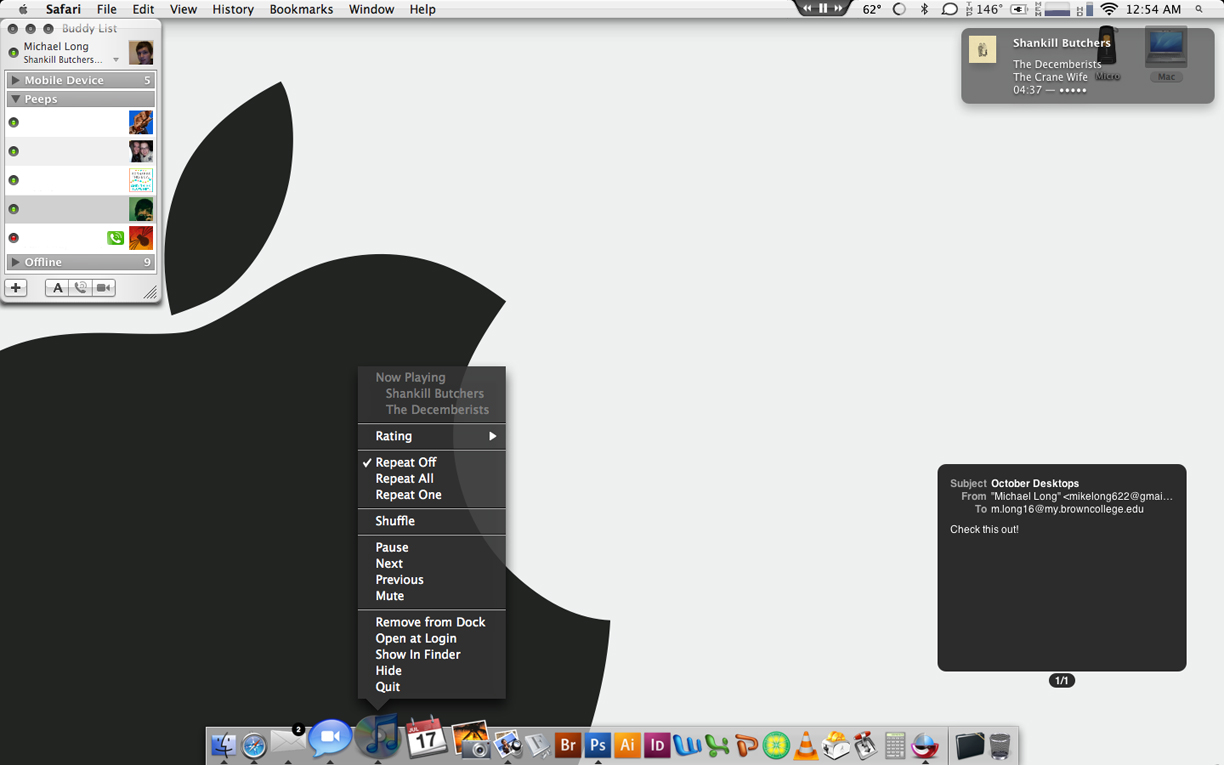
Task: Open the Window menu
Action: [371, 9]
